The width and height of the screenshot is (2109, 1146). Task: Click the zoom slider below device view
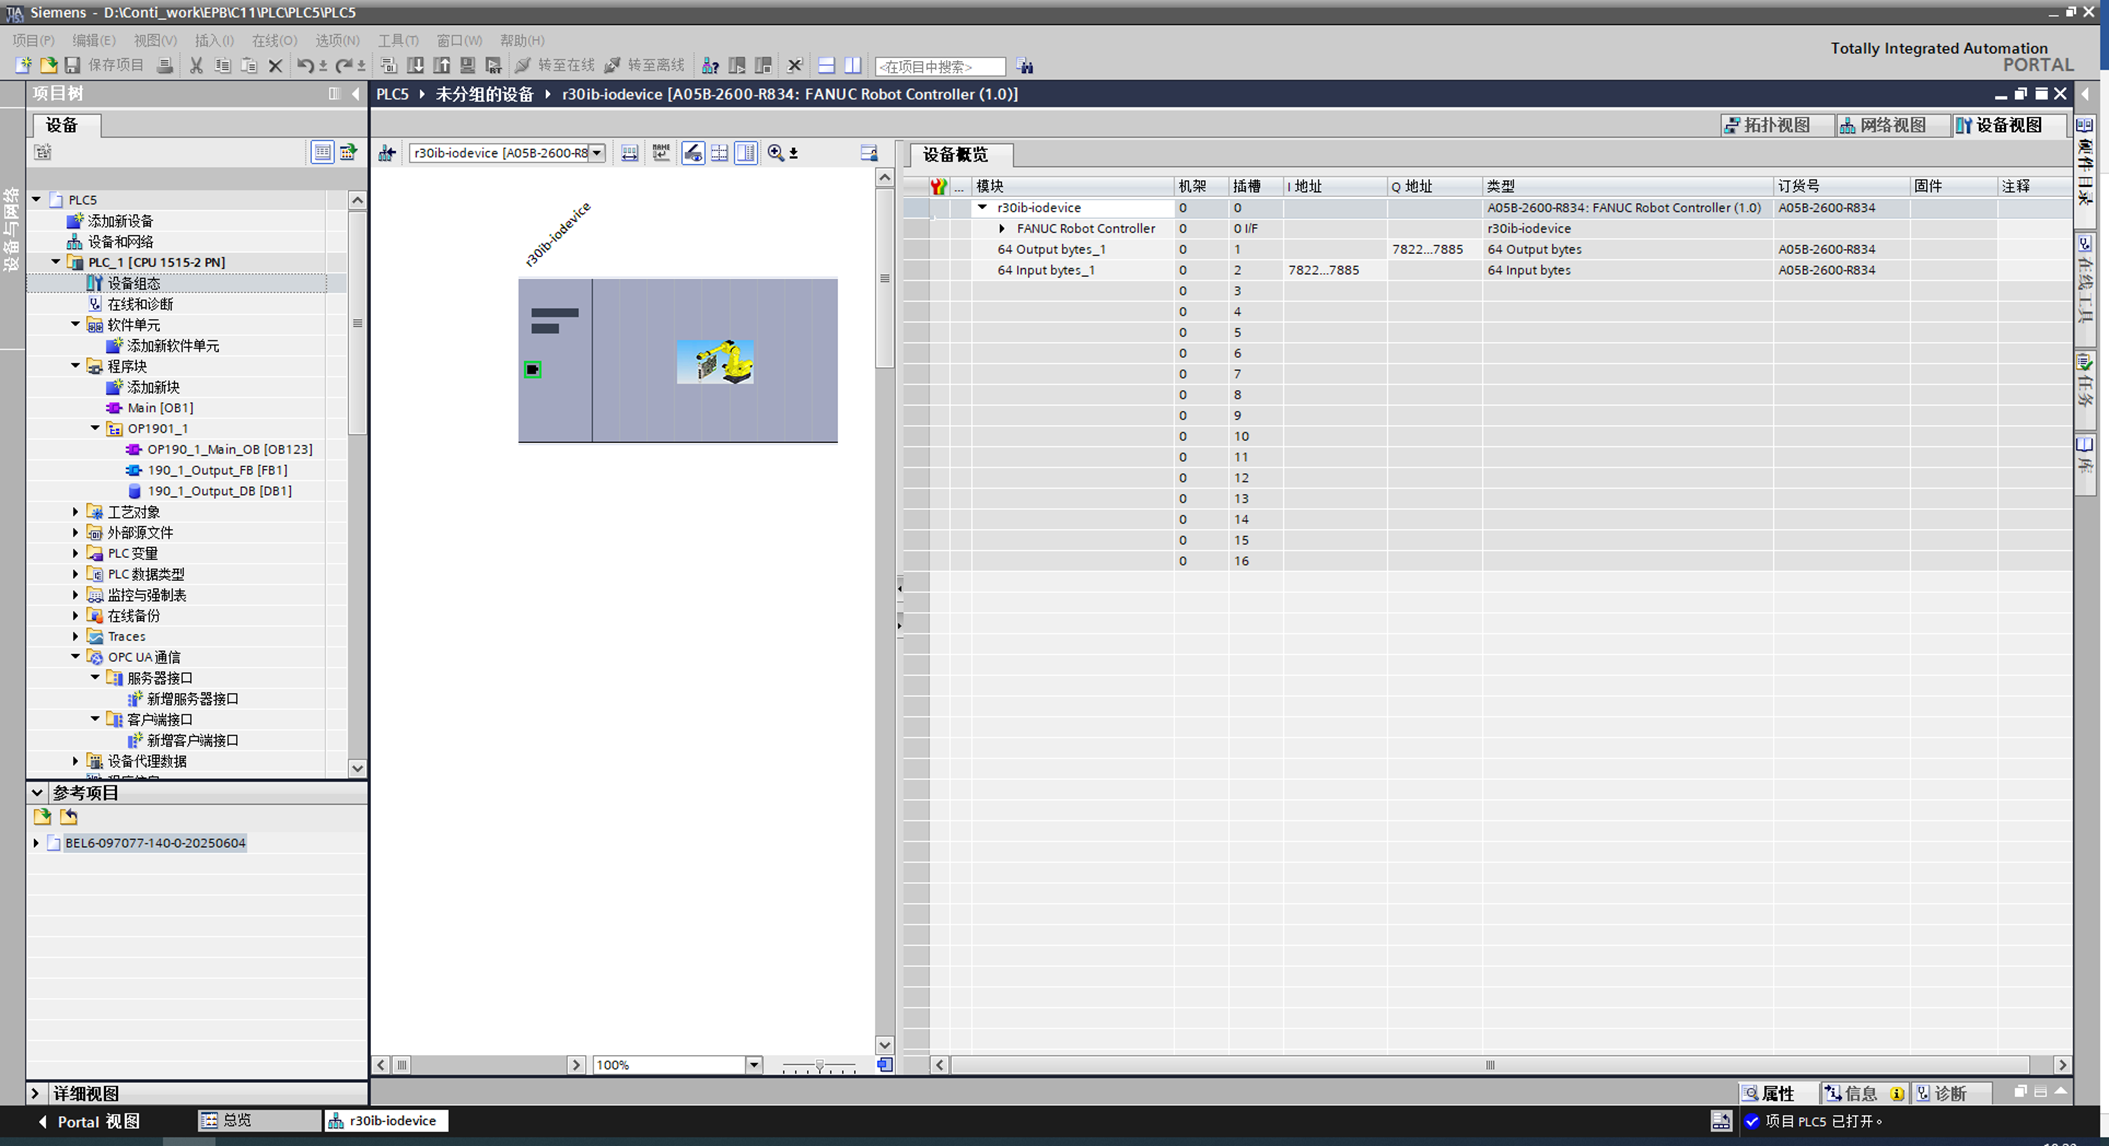[819, 1066]
